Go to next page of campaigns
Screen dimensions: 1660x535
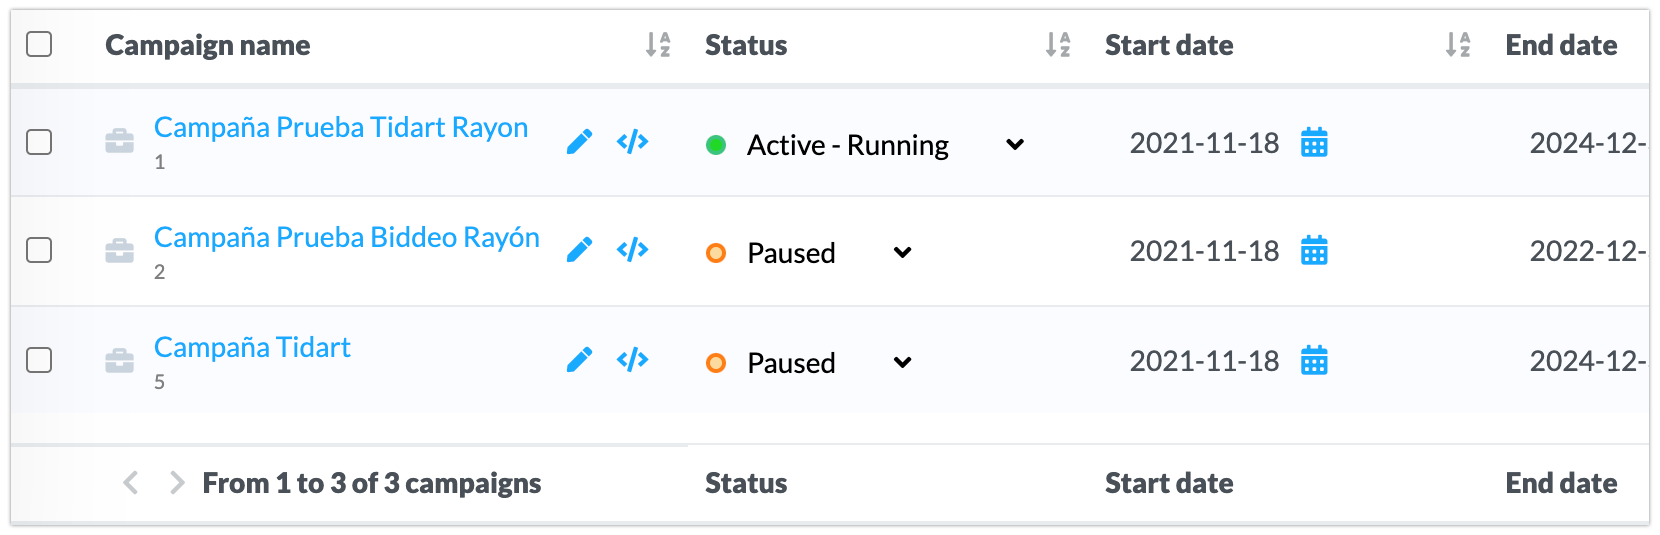[177, 483]
